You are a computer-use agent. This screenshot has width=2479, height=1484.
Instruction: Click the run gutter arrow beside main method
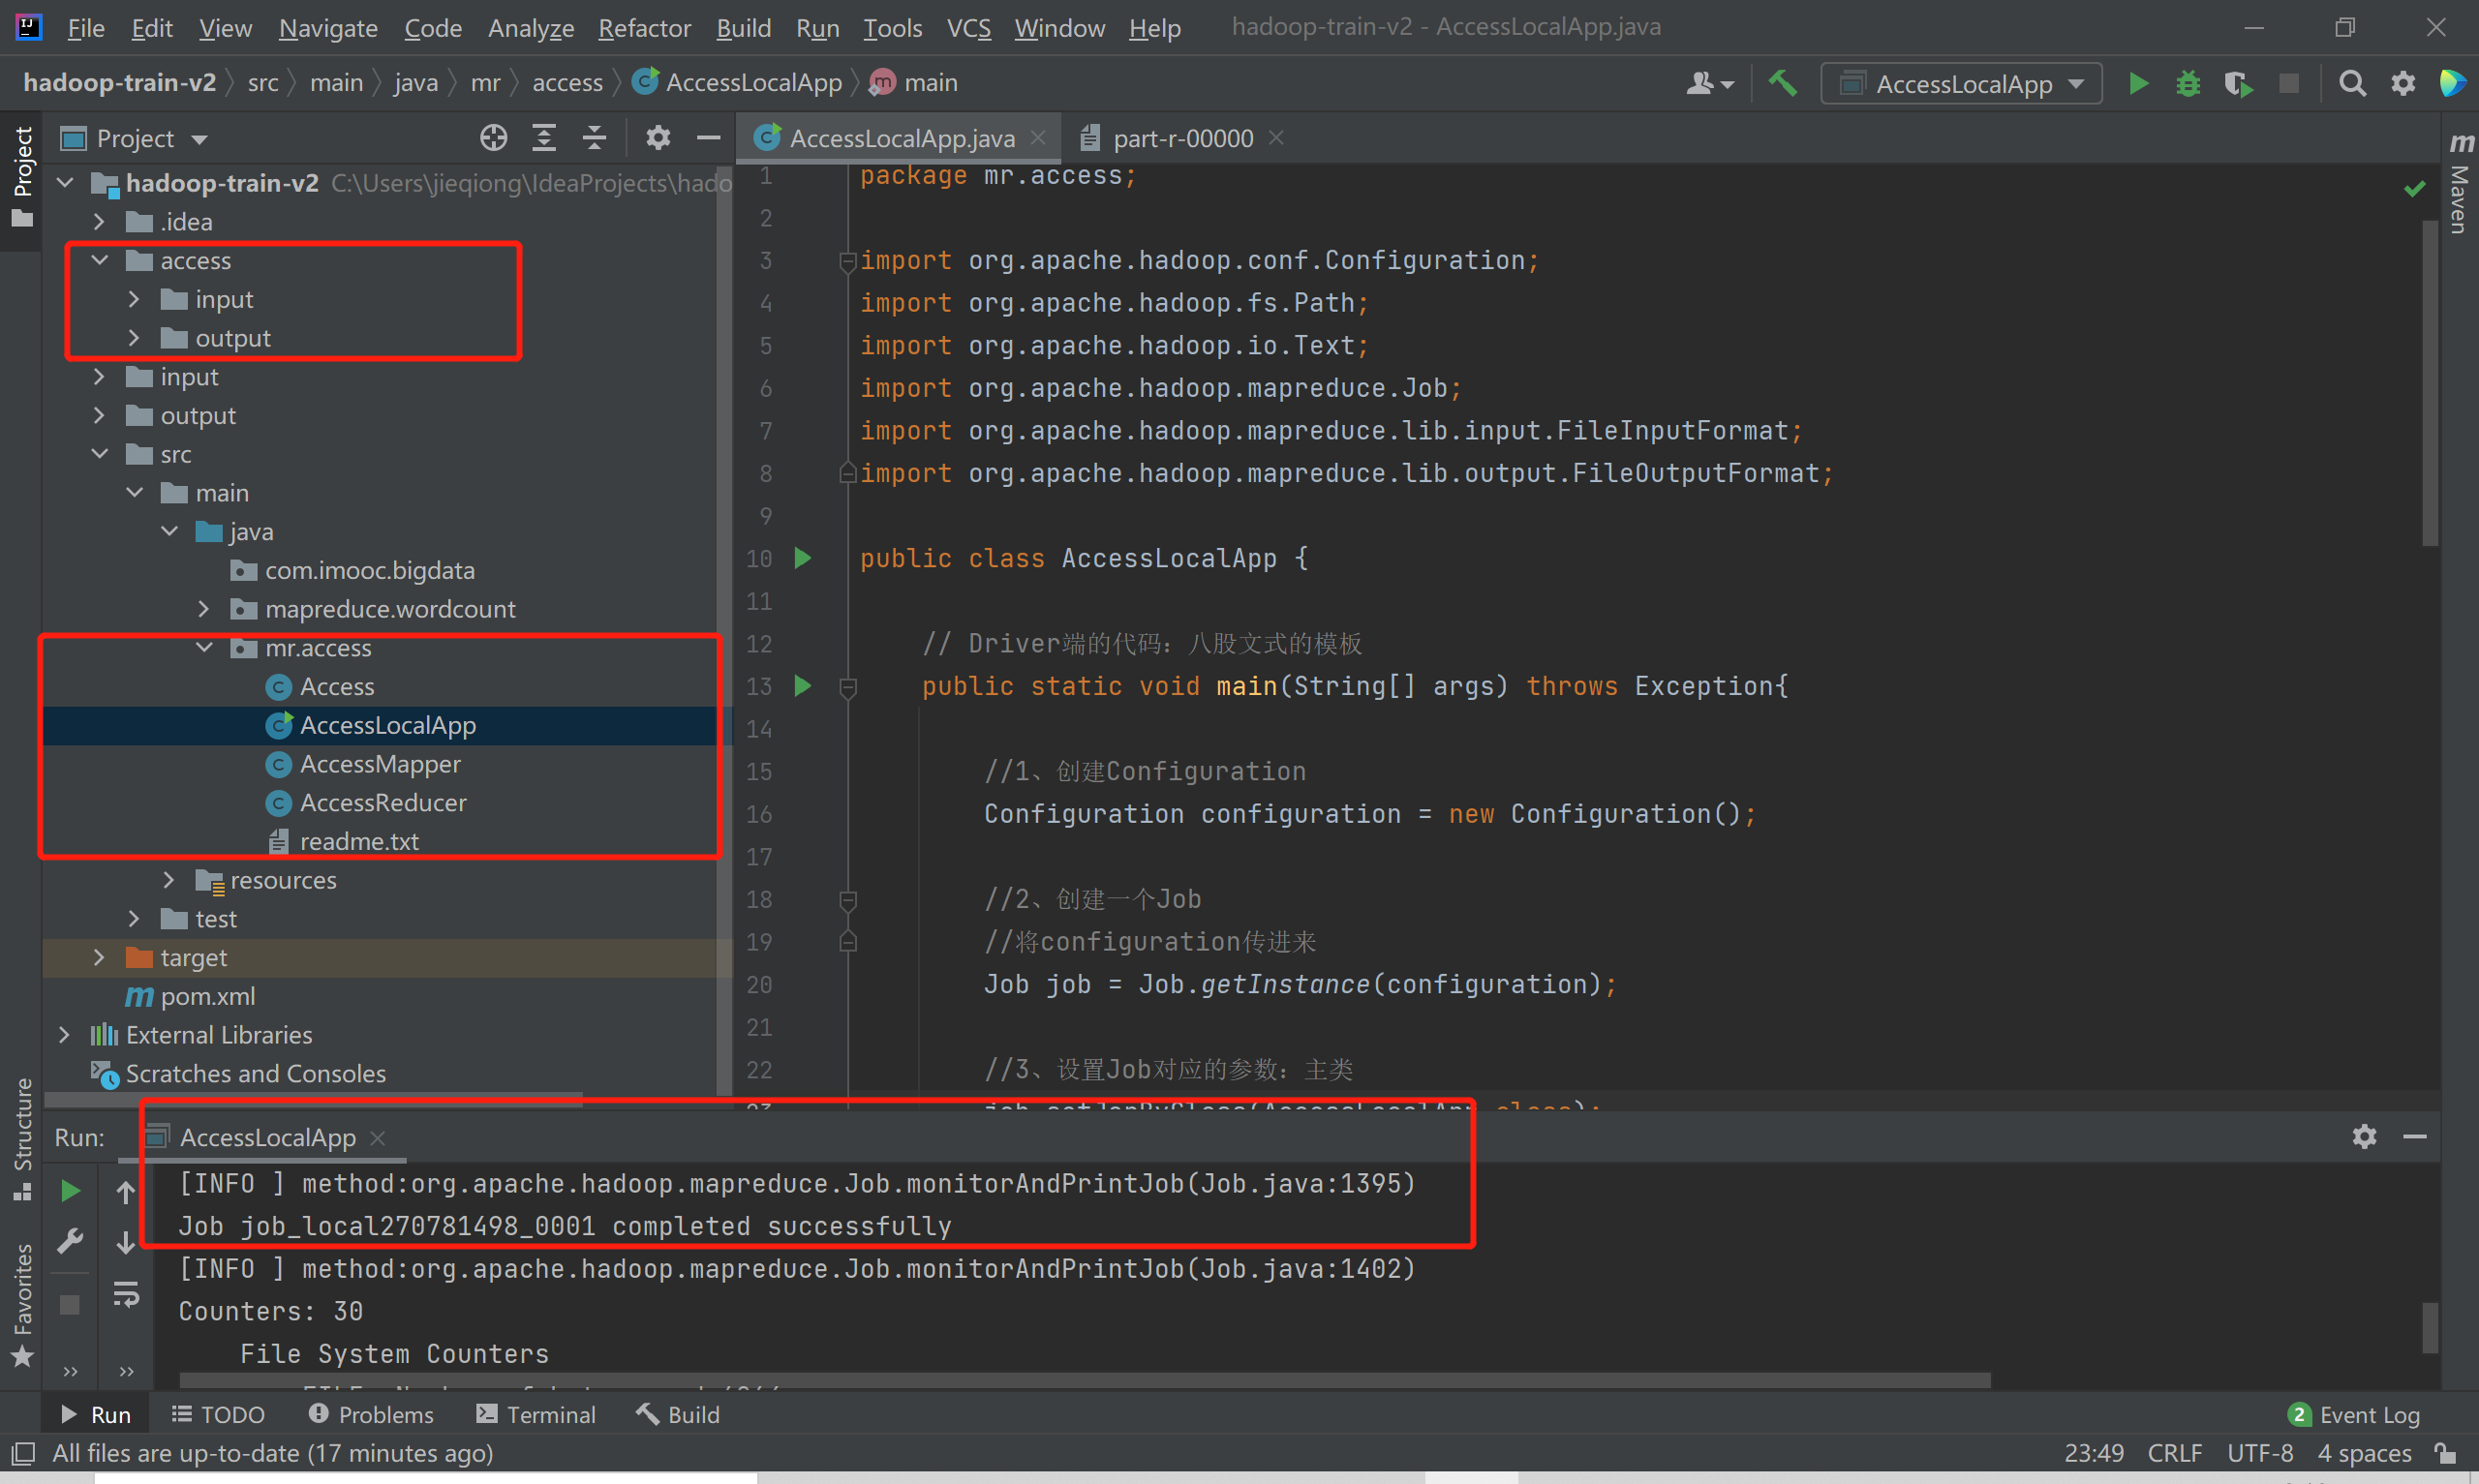[802, 686]
